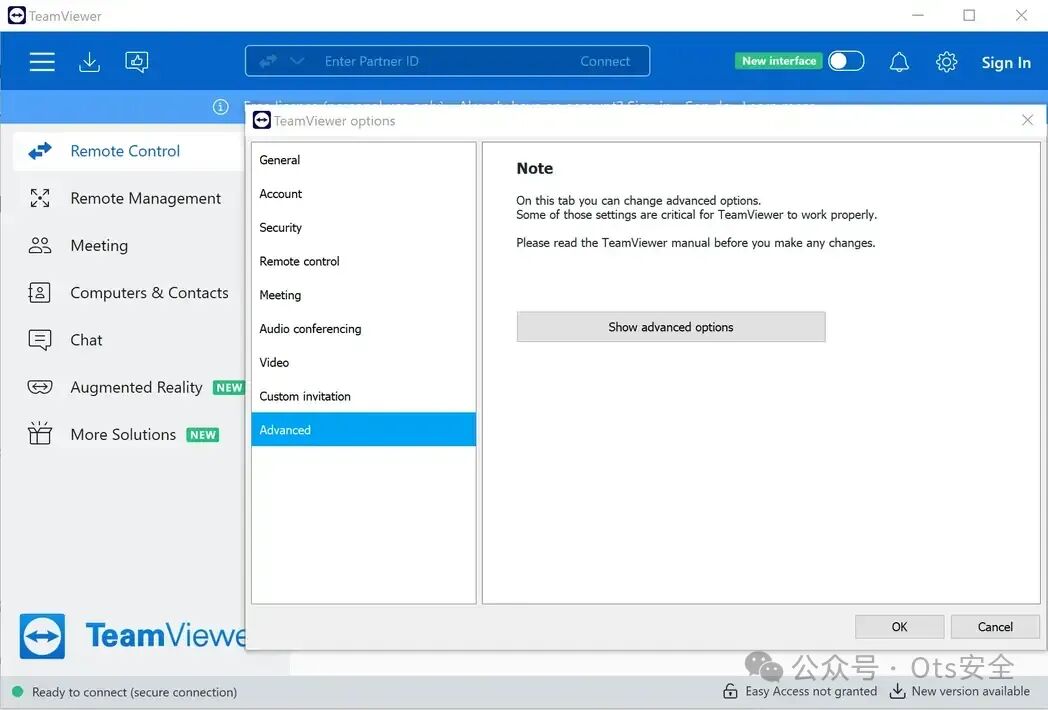
Task: Click New version available link
Action: (x=970, y=691)
